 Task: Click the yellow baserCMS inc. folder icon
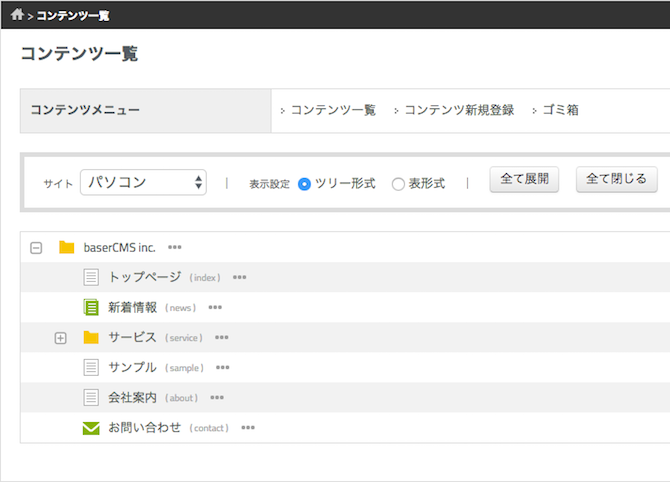[x=67, y=247]
